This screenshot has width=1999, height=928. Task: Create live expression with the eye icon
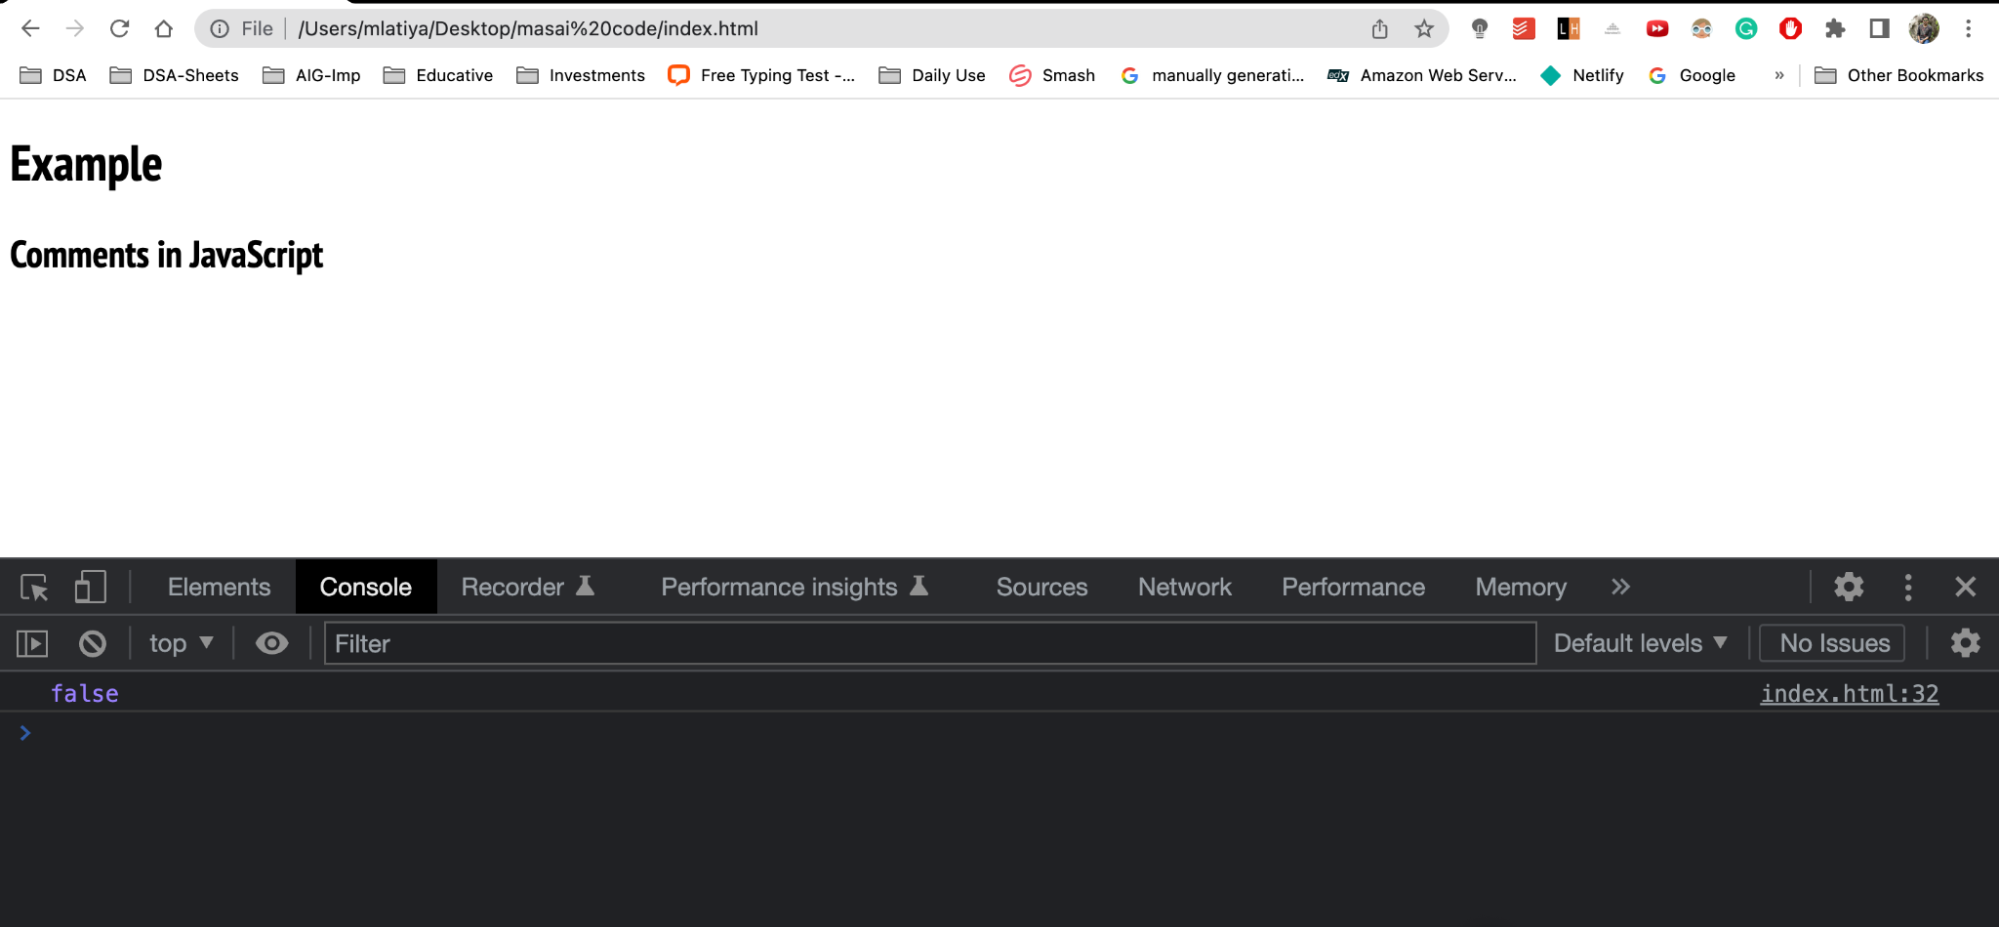271,643
